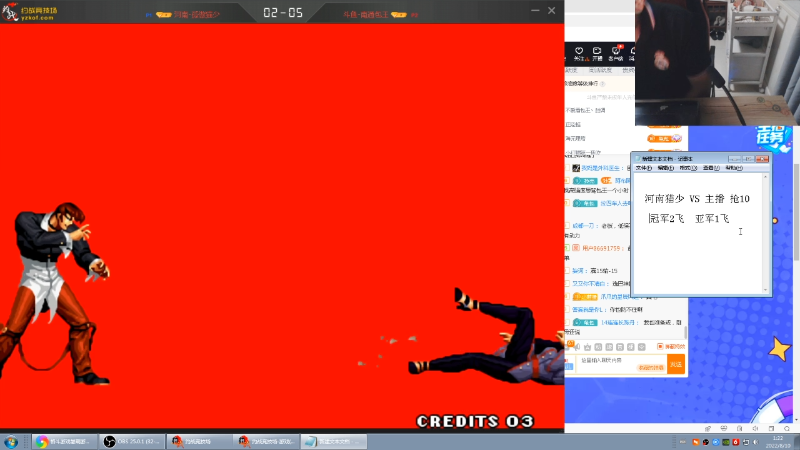Click the second browser status bar icon

(723, 429)
